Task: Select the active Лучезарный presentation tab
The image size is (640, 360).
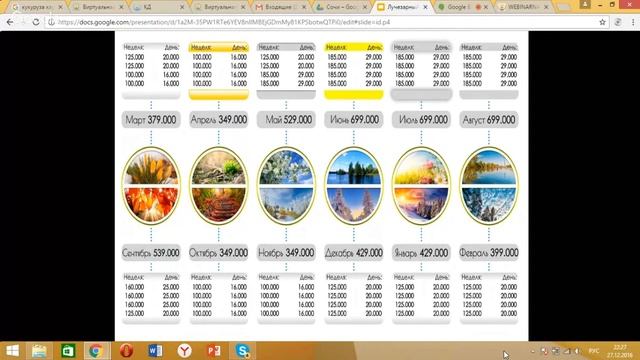Action: point(401,7)
